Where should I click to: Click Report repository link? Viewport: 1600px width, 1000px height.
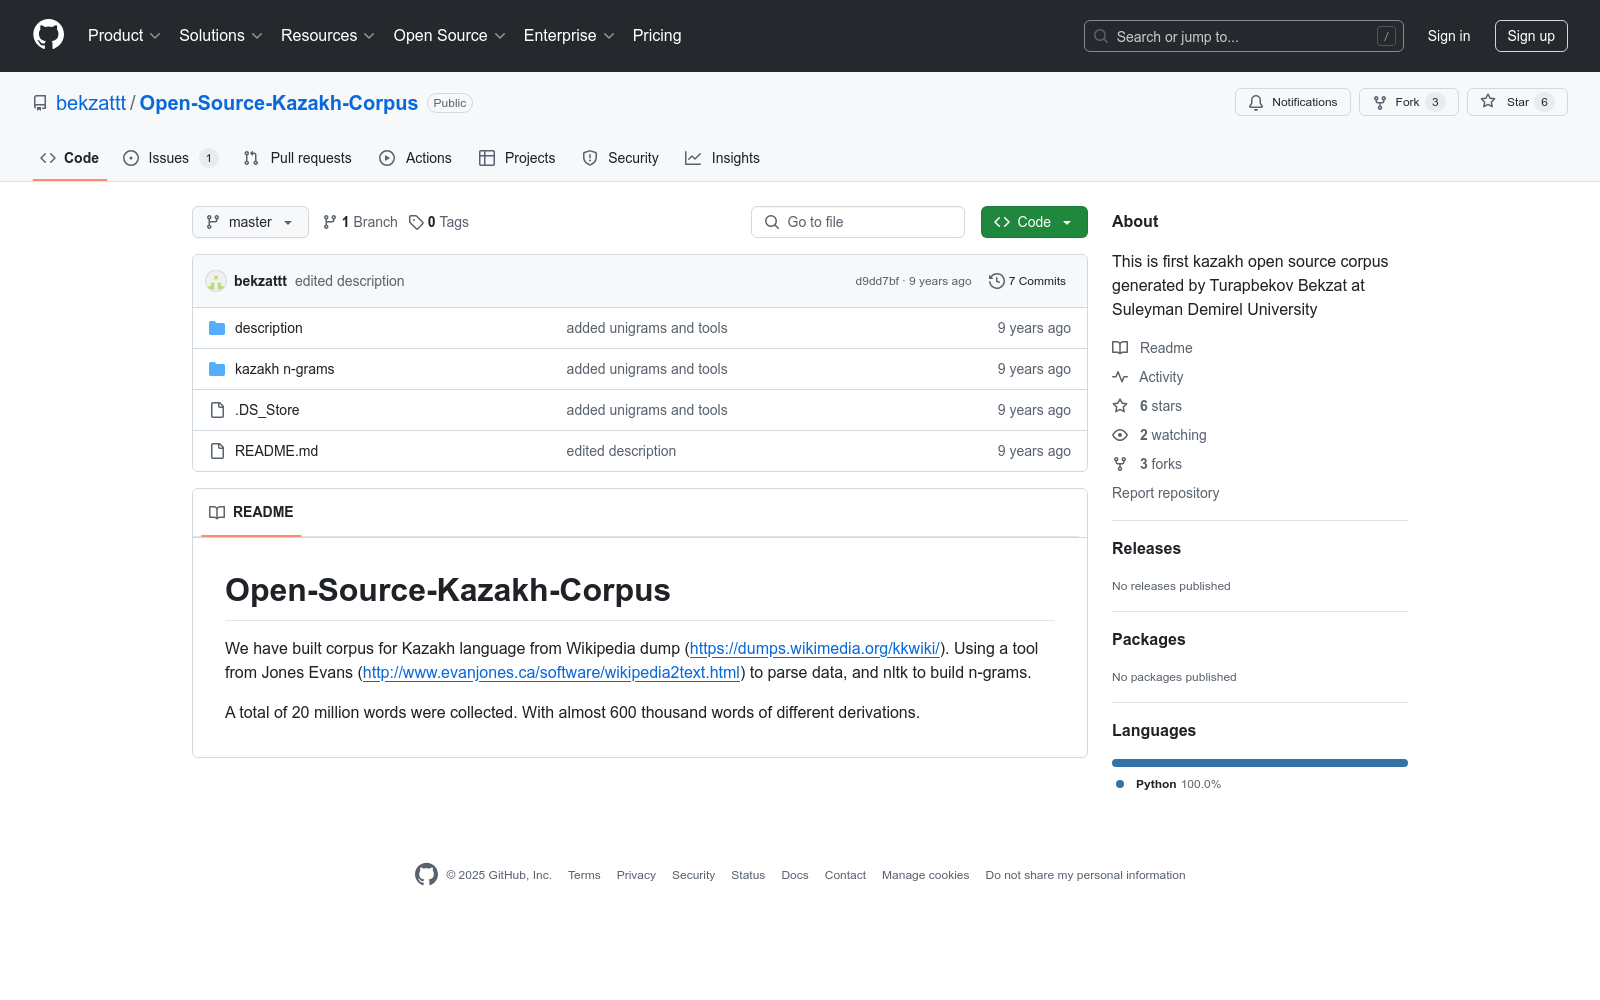(x=1166, y=493)
